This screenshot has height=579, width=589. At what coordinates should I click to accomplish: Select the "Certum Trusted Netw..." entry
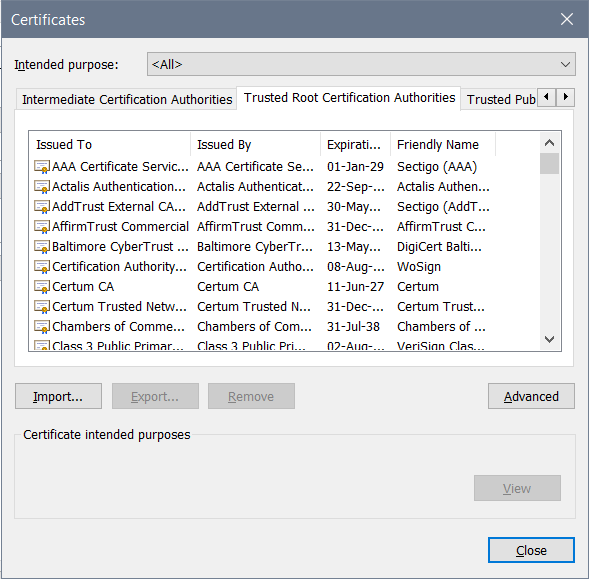point(119,307)
